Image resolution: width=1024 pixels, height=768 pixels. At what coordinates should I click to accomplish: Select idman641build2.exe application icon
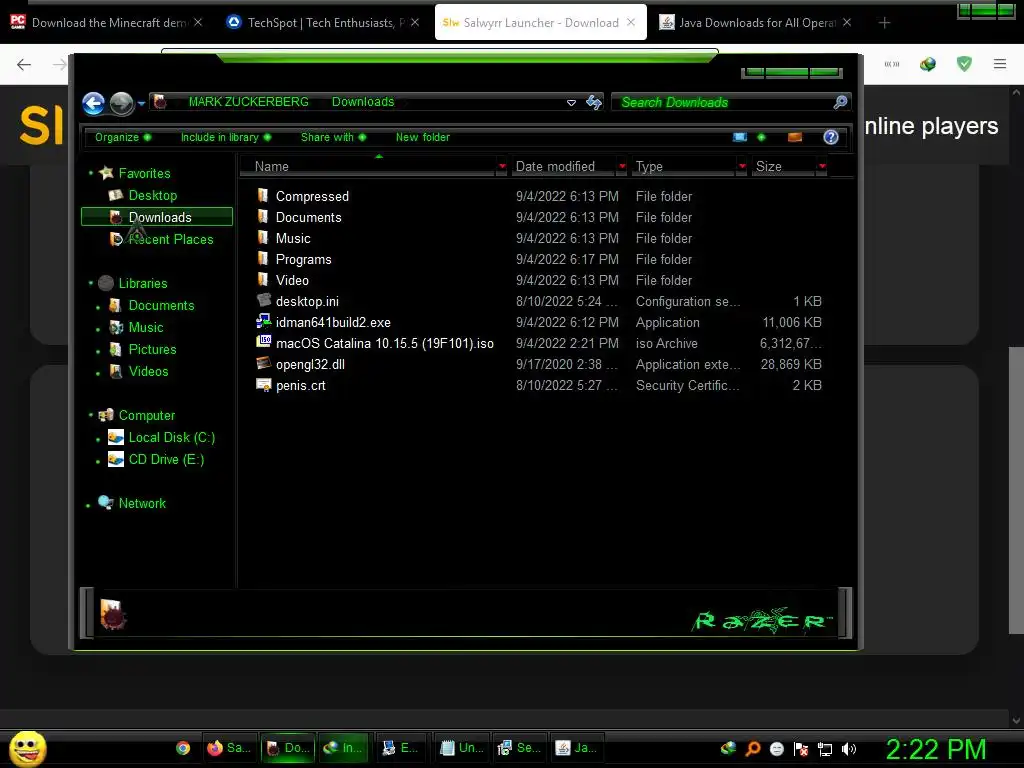(264, 321)
